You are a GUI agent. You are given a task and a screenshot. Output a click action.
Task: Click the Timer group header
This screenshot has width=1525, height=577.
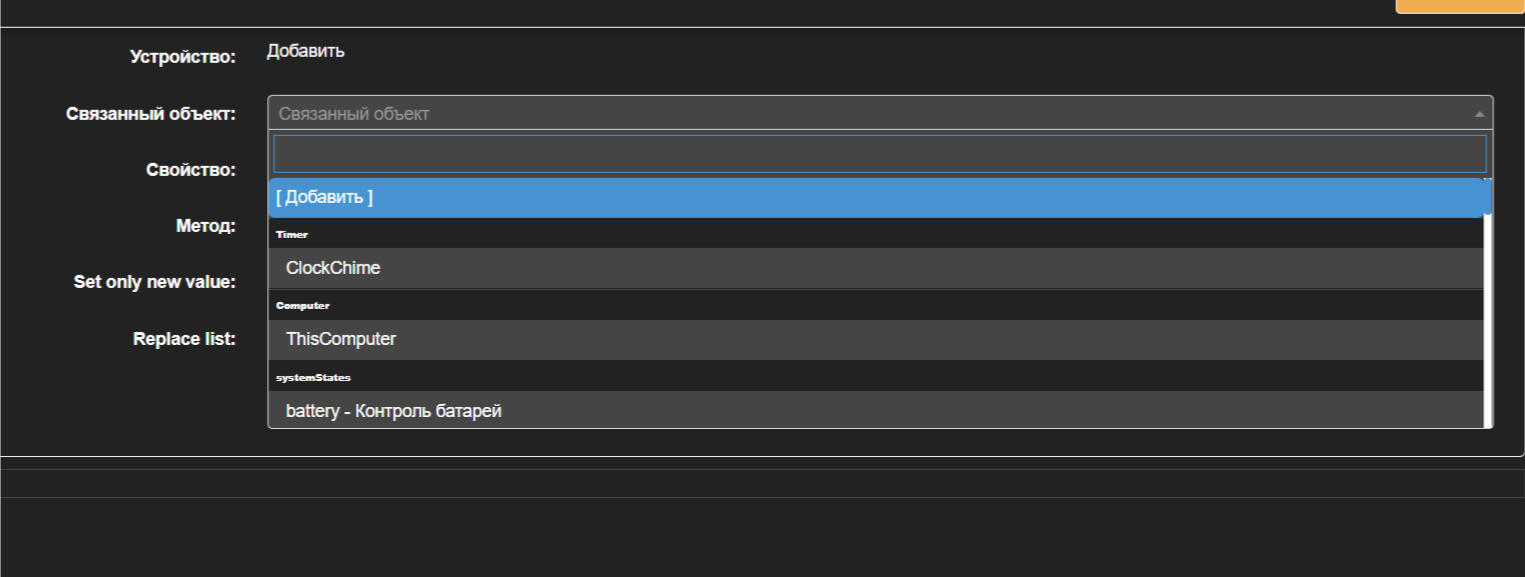pyautogui.click(x=292, y=233)
